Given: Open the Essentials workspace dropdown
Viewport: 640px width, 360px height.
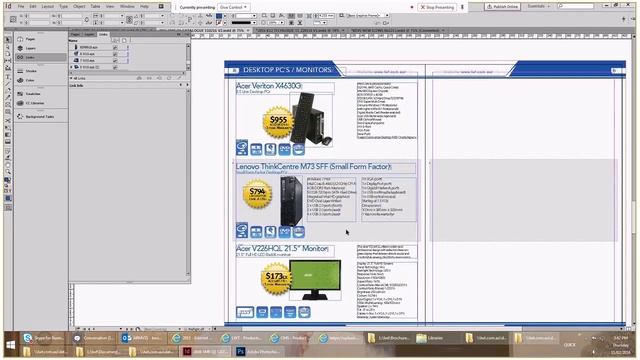Looking at the screenshot, I should tap(538, 6).
